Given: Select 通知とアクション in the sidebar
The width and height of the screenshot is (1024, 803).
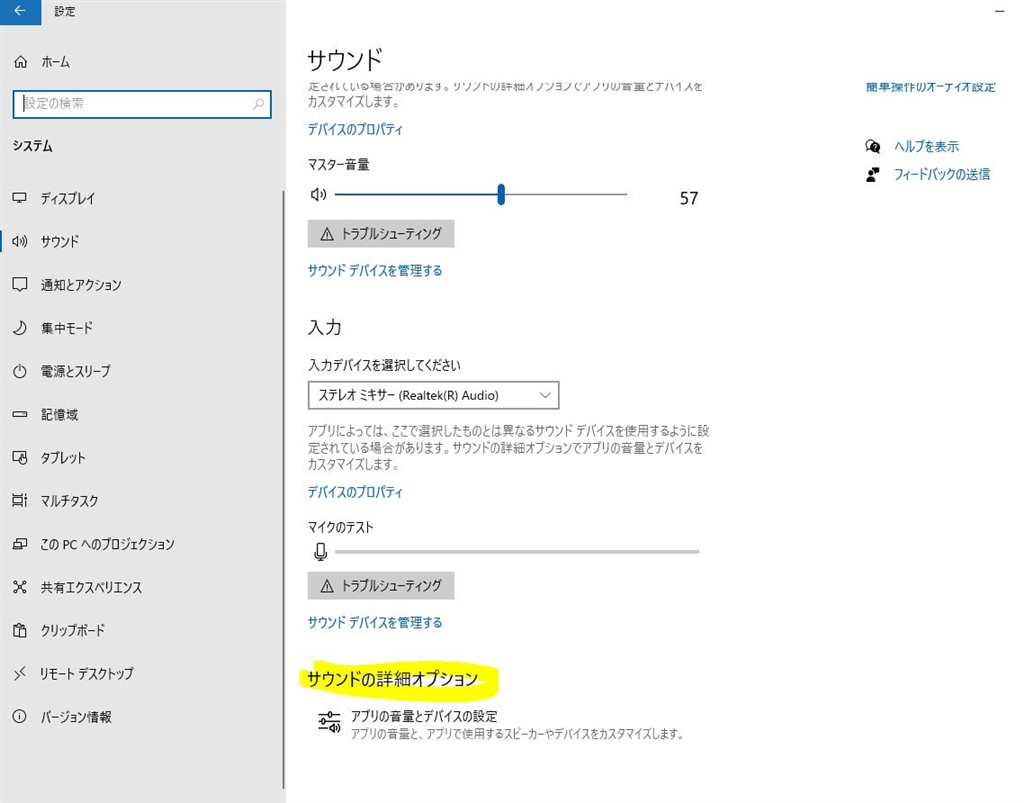Looking at the screenshot, I should [x=81, y=285].
